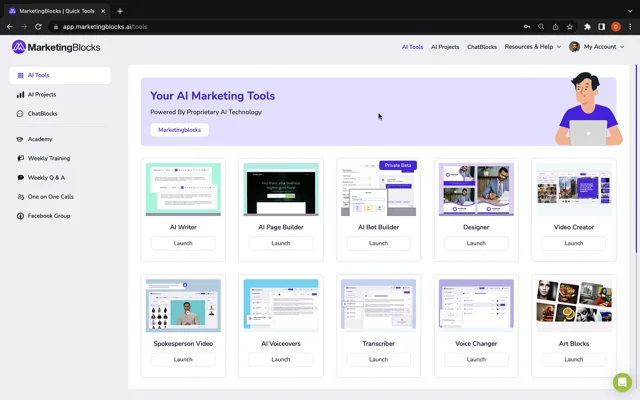Click the AI Projects bar chart icon
640x400 pixels.
[x=20, y=94]
